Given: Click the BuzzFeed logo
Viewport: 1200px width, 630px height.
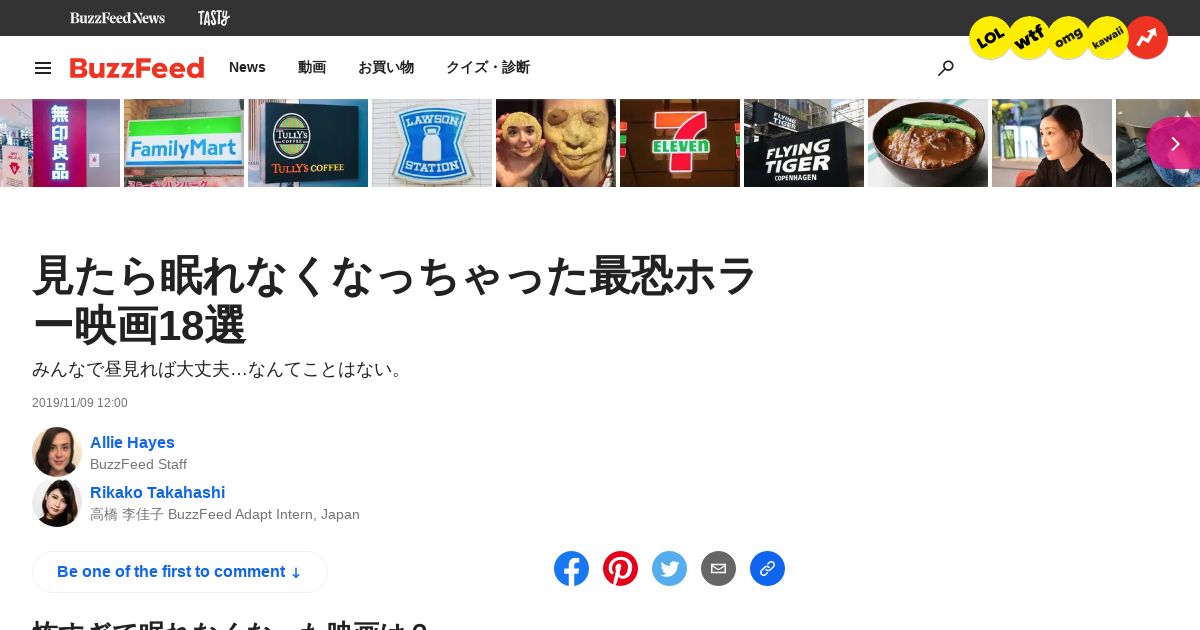Looking at the screenshot, I should [137, 68].
